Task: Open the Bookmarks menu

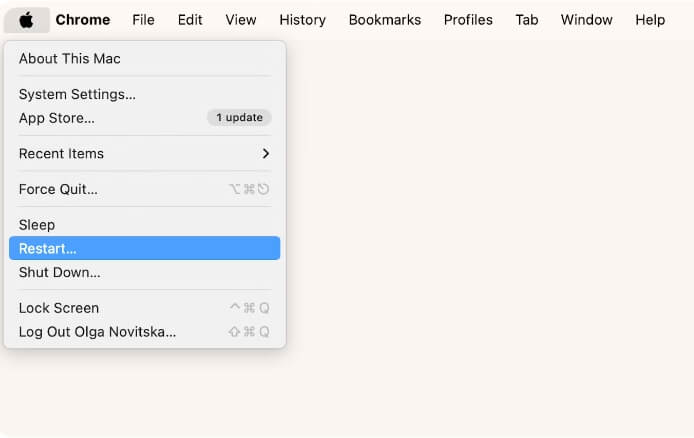Action: click(x=385, y=20)
